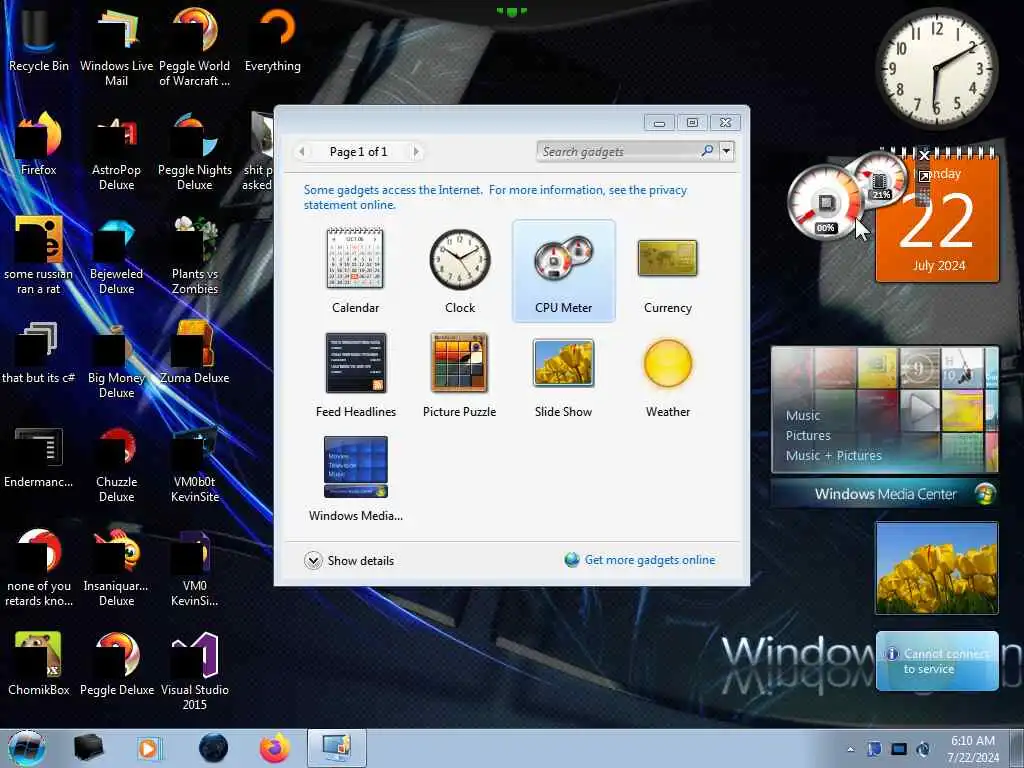This screenshot has height=768, width=1024.
Task: Select the Windows Media Center gadget in gallery
Action: pyautogui.click(x=355, y=479)
